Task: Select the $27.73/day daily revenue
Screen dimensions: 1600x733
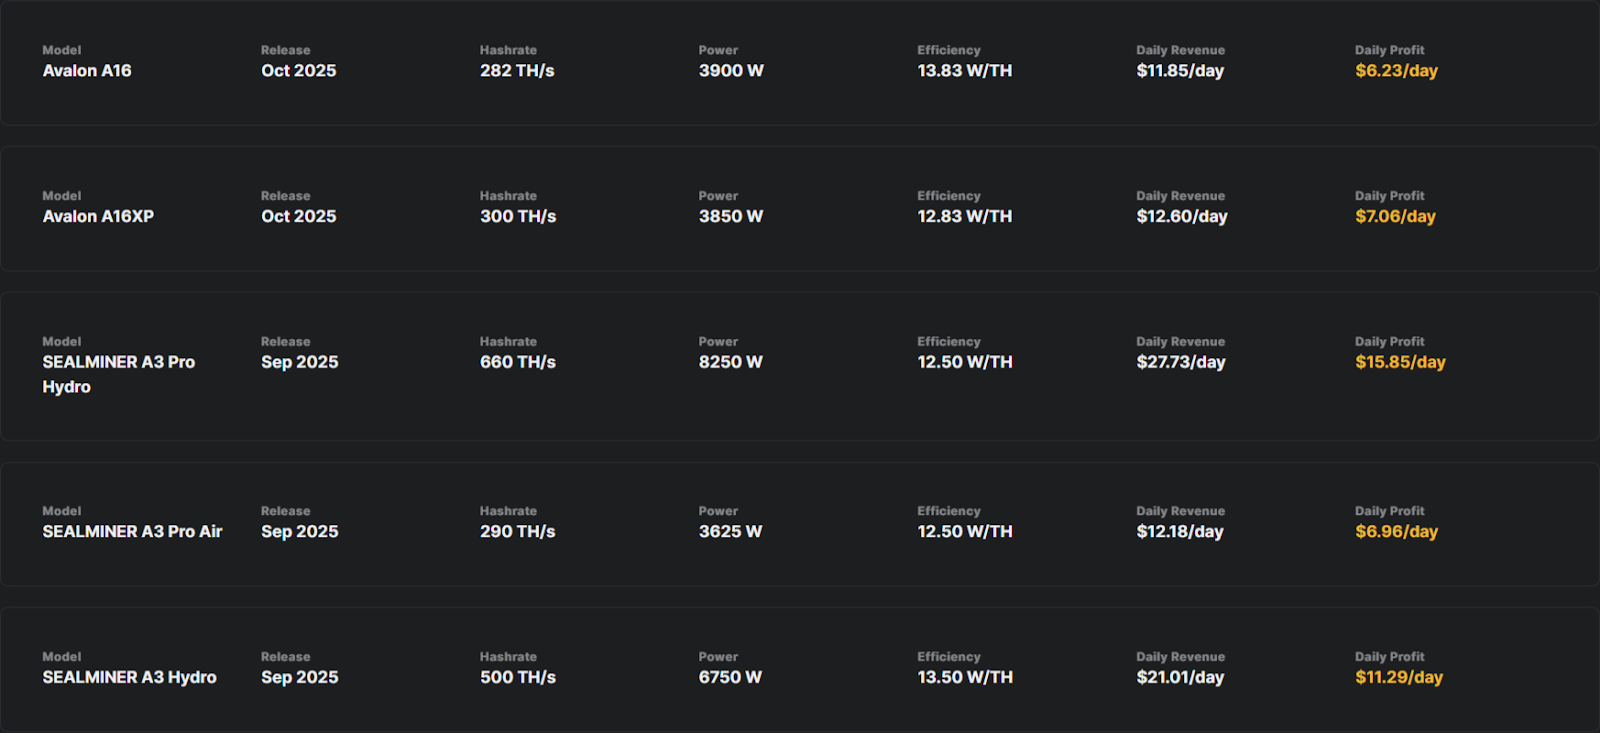Action: pos(1180,363)
